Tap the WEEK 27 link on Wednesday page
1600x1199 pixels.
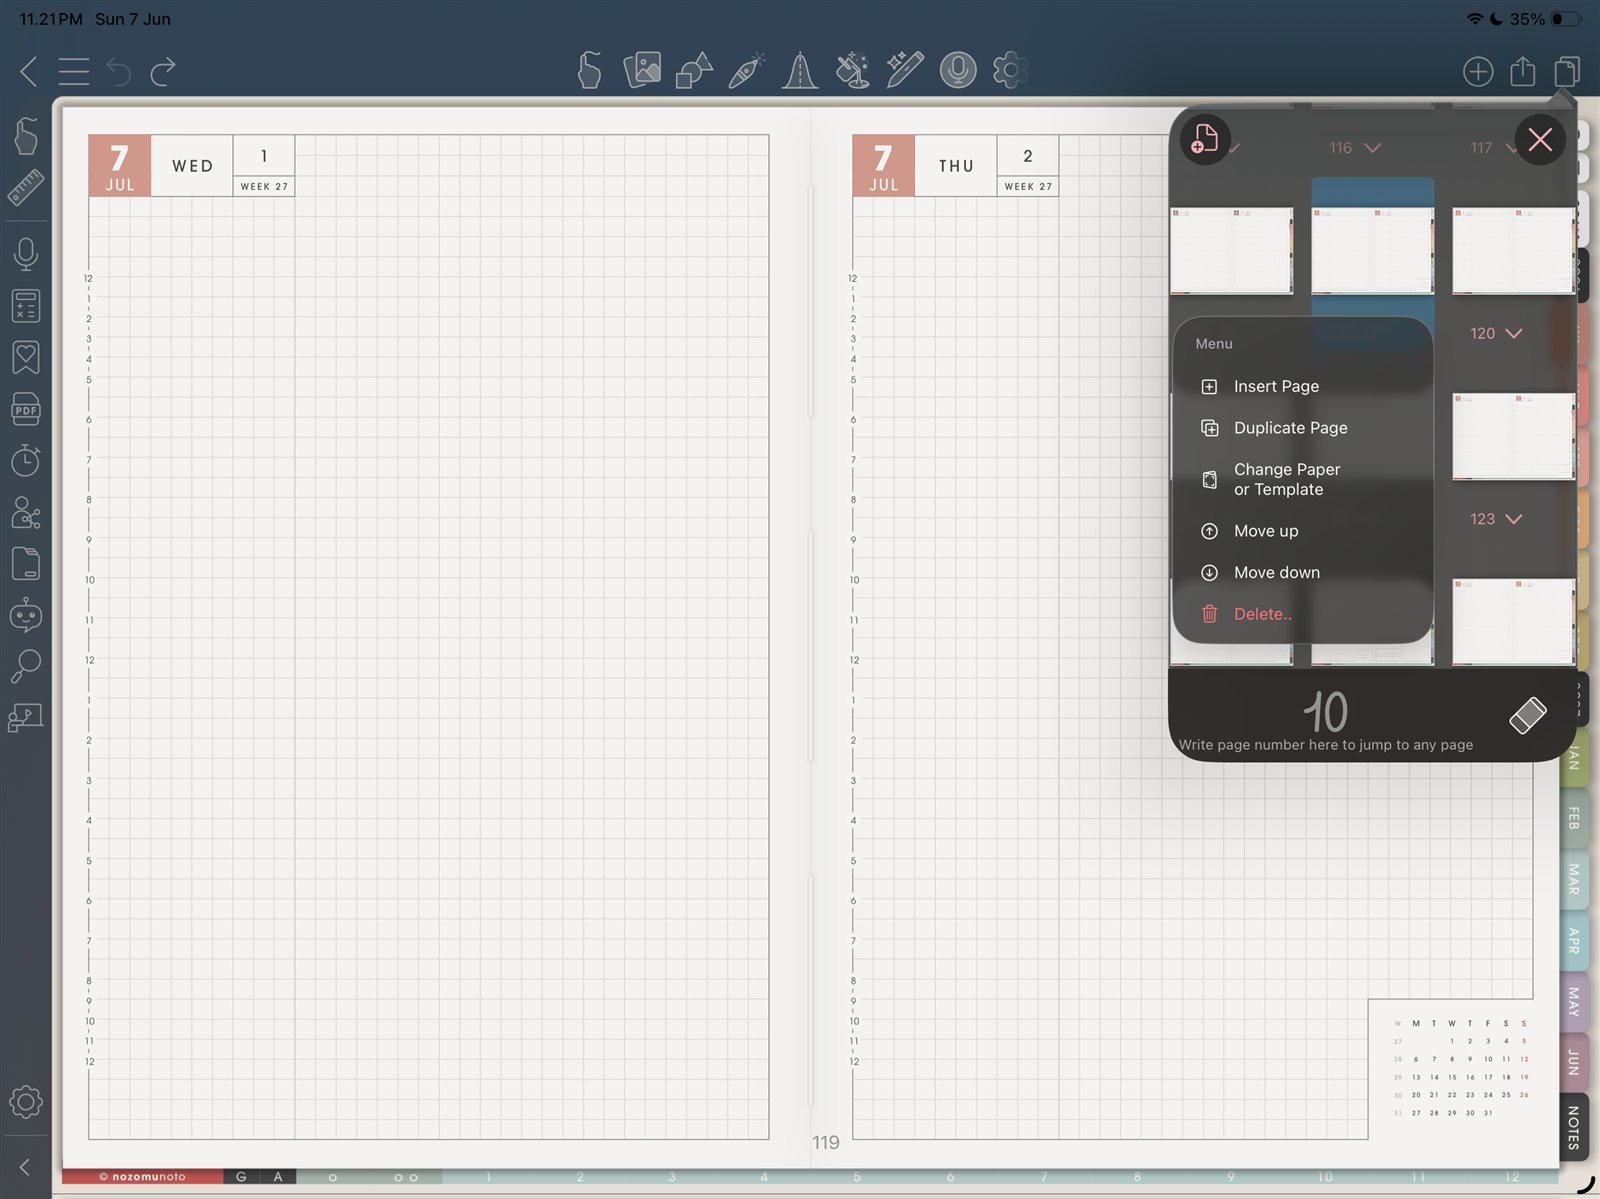[x=264, y=186]
